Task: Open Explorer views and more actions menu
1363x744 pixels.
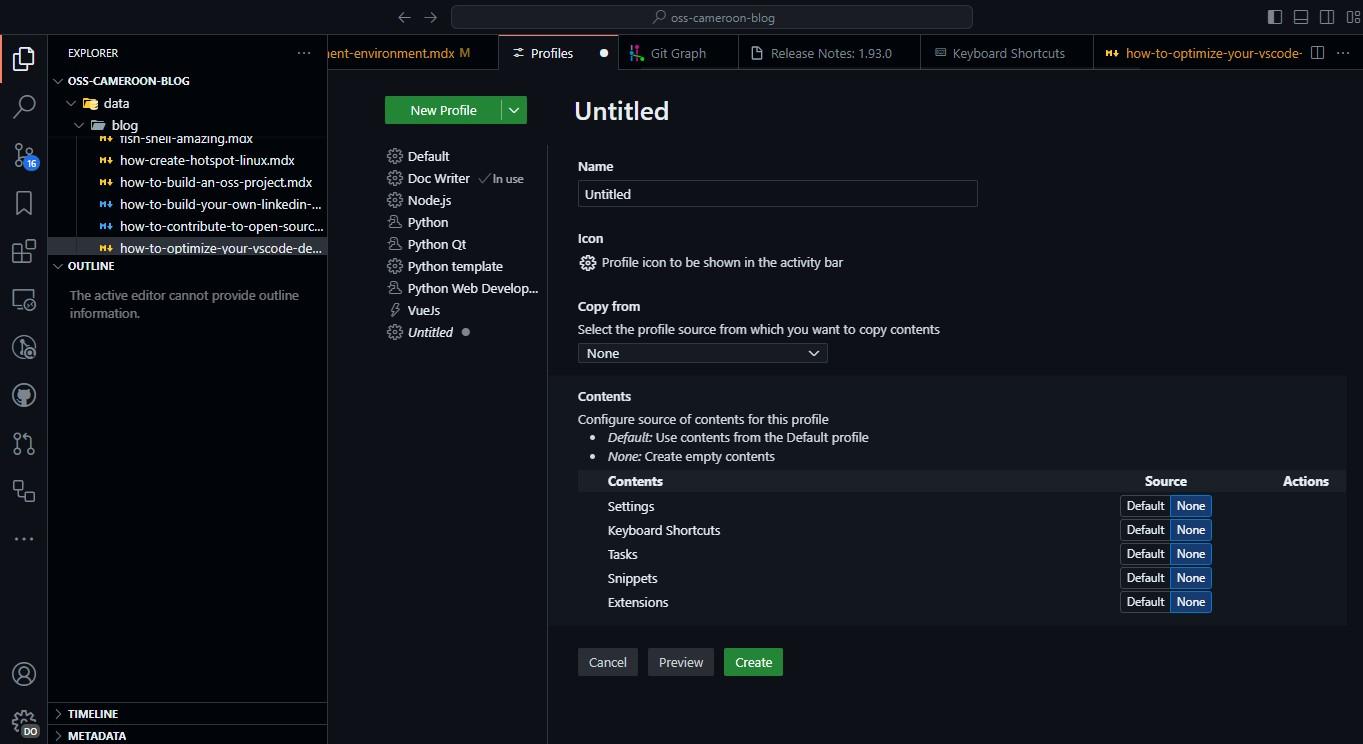Action: pos(304,53)
